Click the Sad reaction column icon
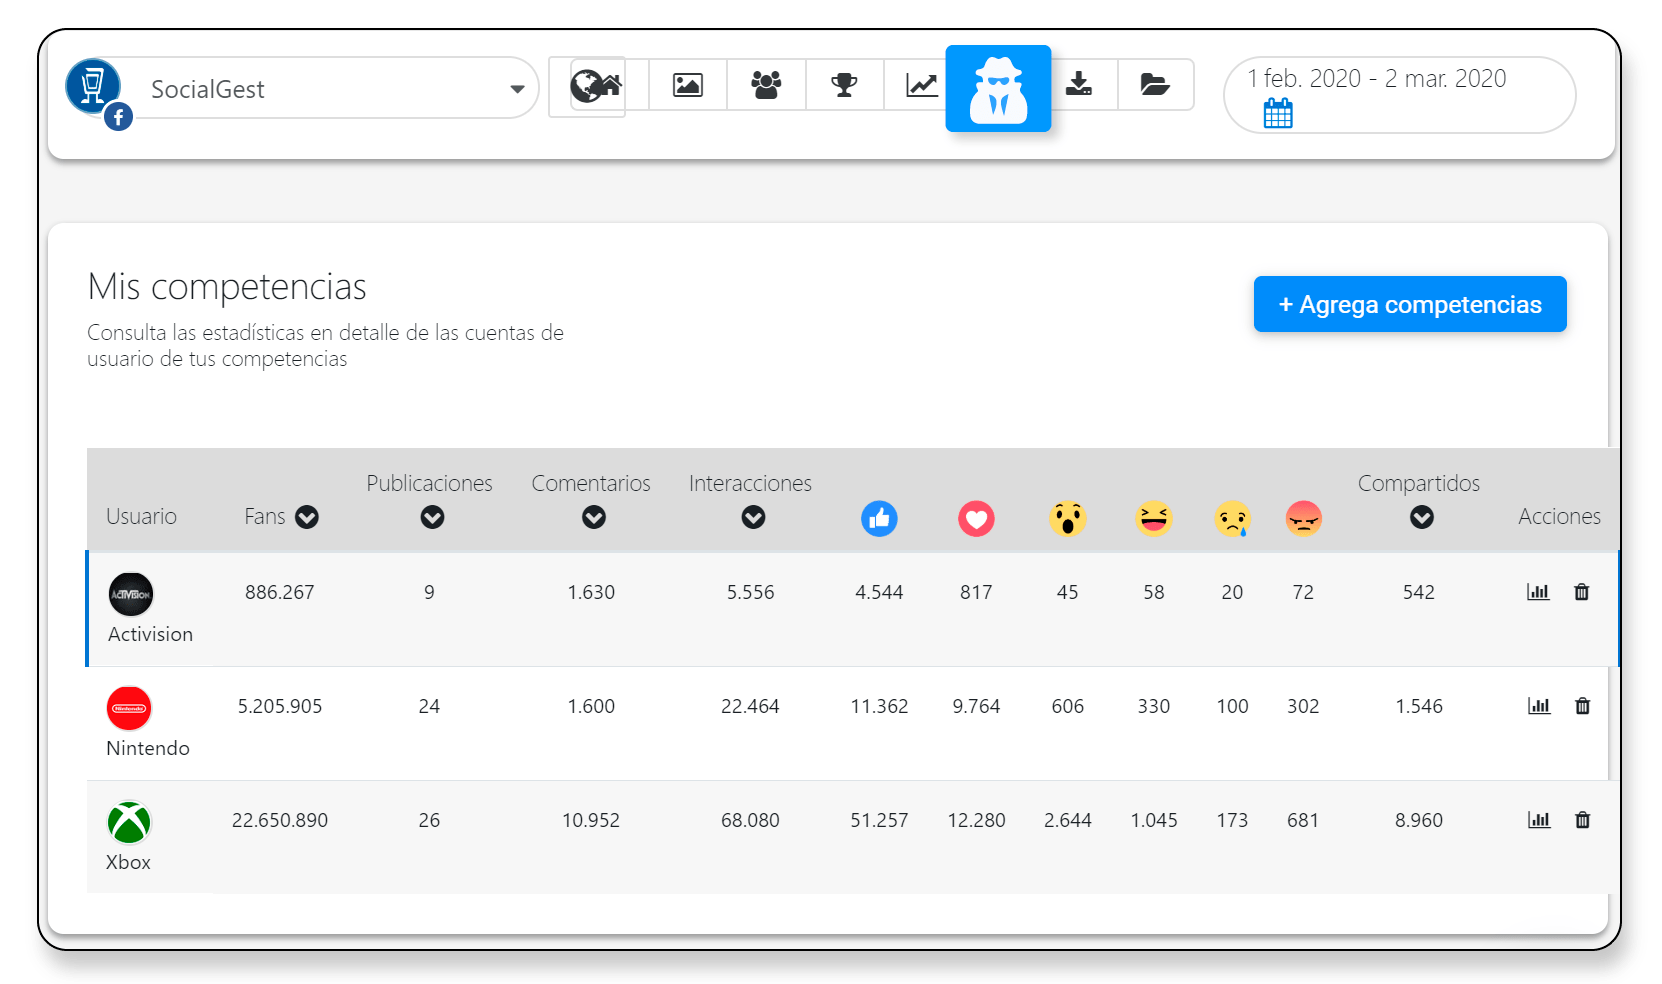Image resolution: width=1662 pixels, height=984 pixels. (x=1233, y=518)
